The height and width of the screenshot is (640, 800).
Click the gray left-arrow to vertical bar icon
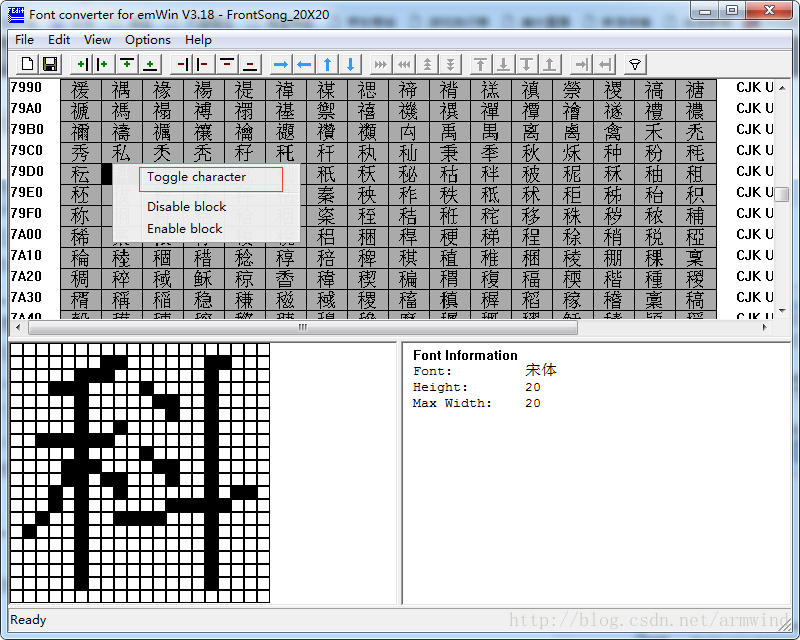tap(605, 64)
